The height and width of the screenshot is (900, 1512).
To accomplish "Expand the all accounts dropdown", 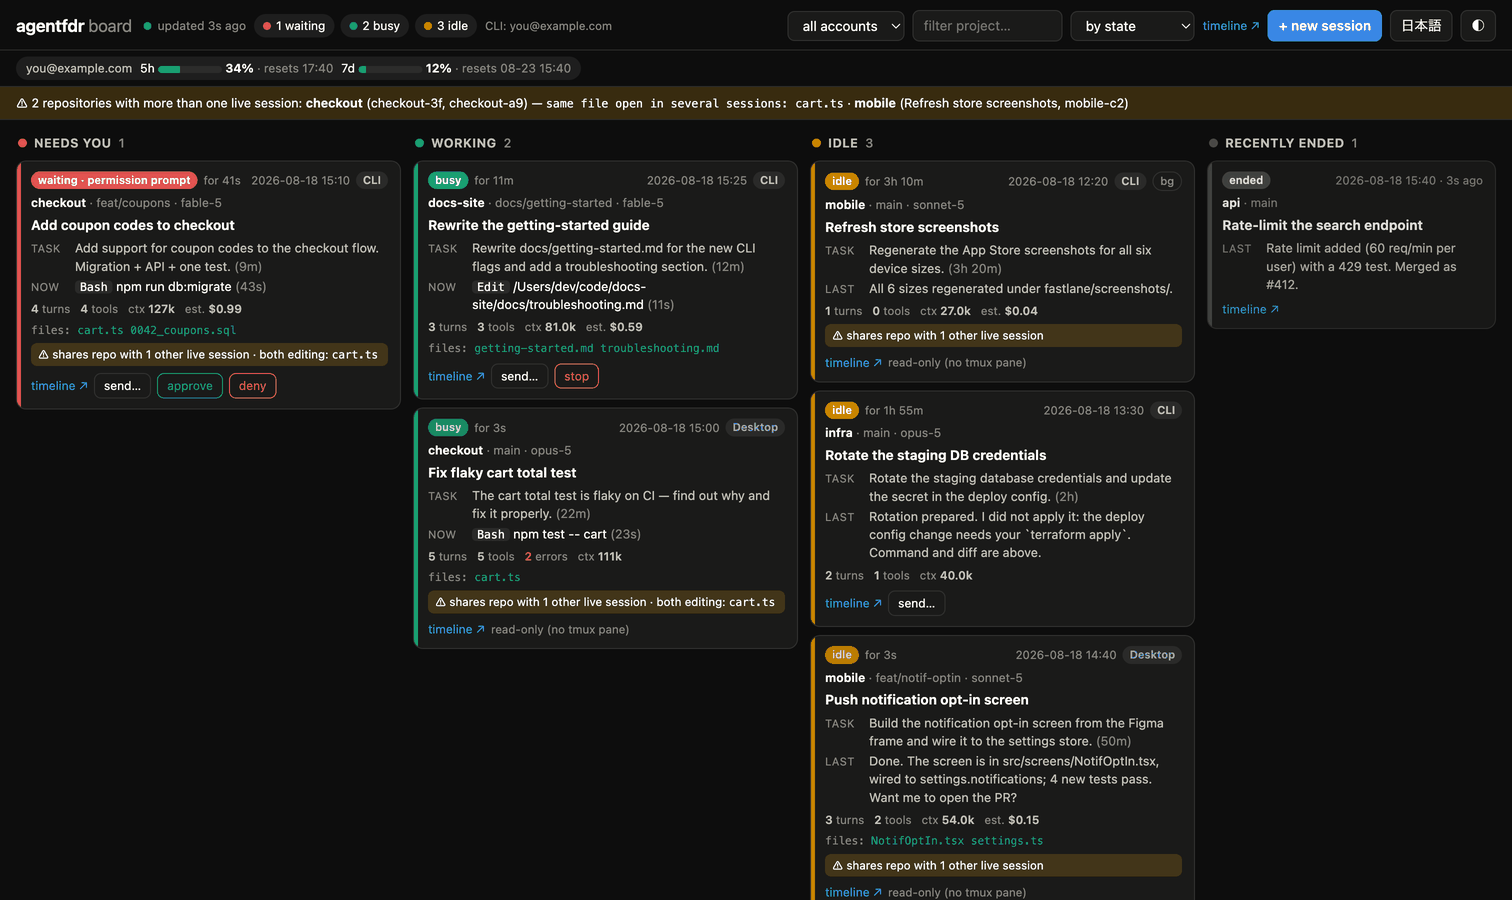I will coord(846,26).
